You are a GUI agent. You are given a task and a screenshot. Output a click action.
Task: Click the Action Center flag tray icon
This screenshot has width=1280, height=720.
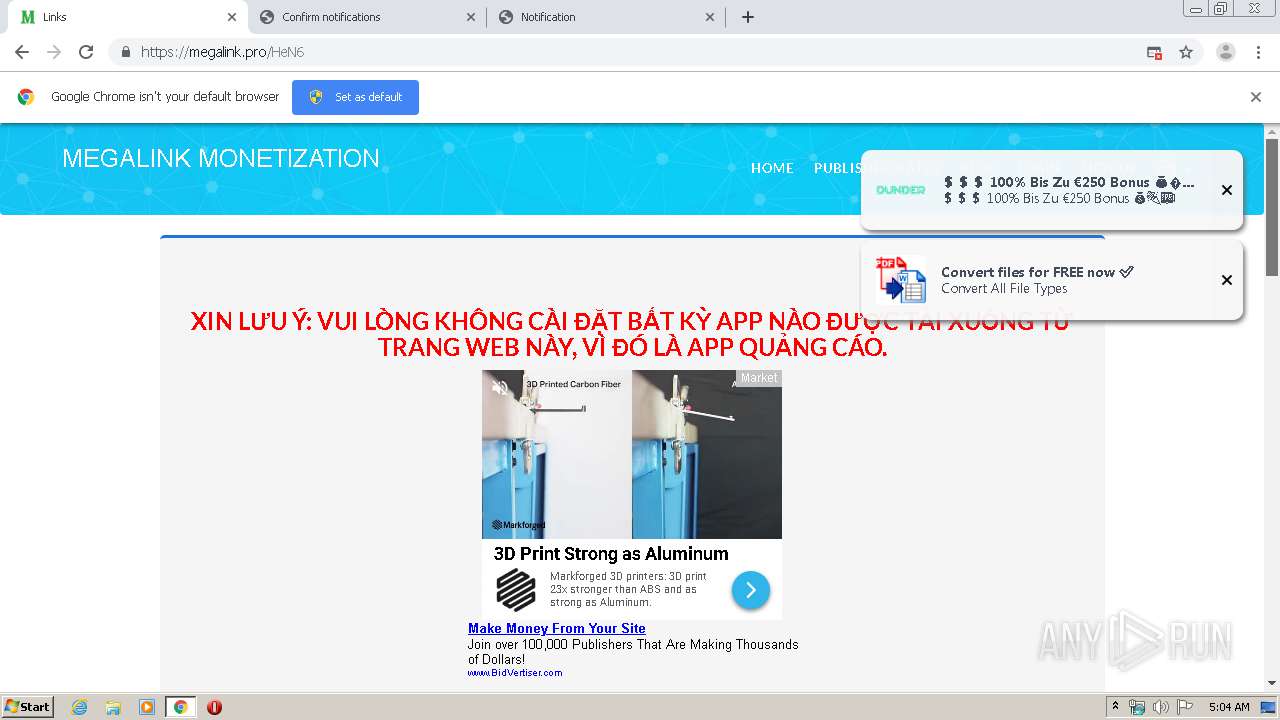click(x=1184, y=707)
